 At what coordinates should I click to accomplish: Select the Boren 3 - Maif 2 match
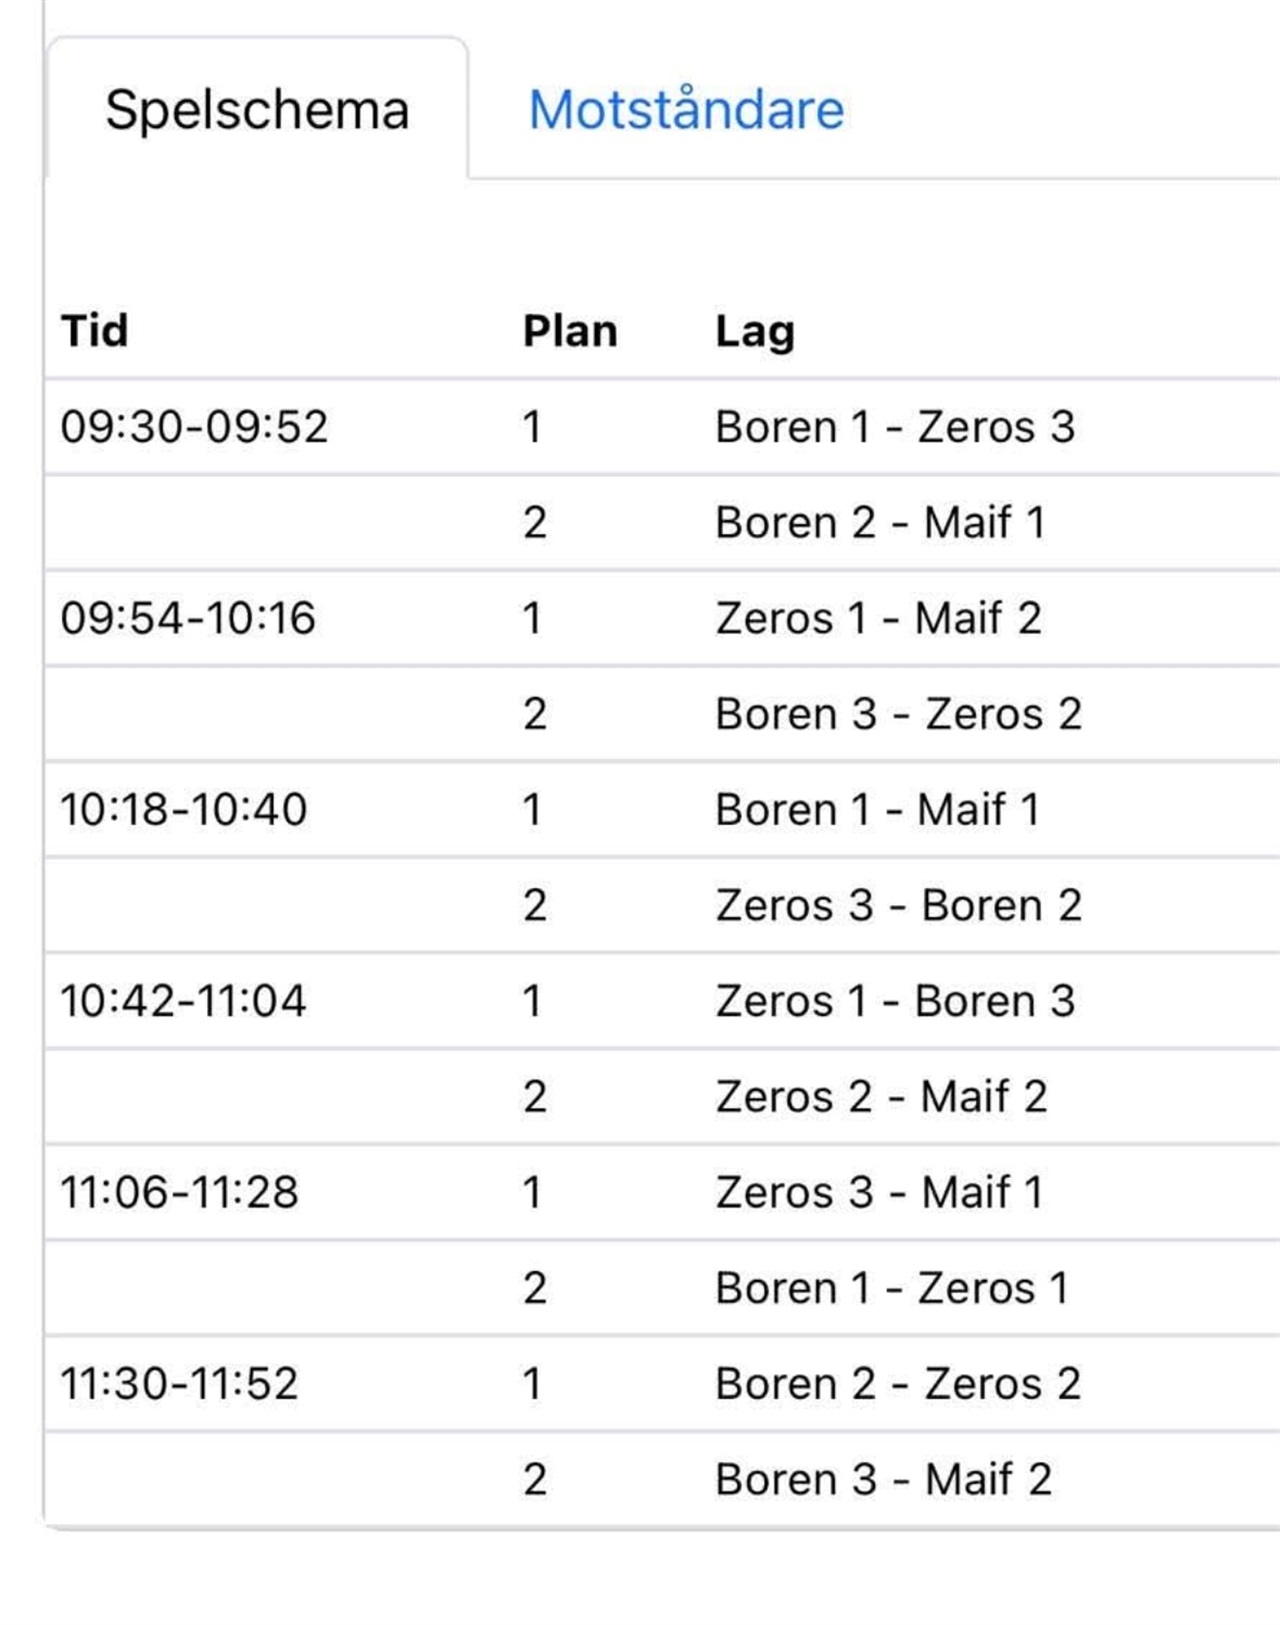(884, 1479)
